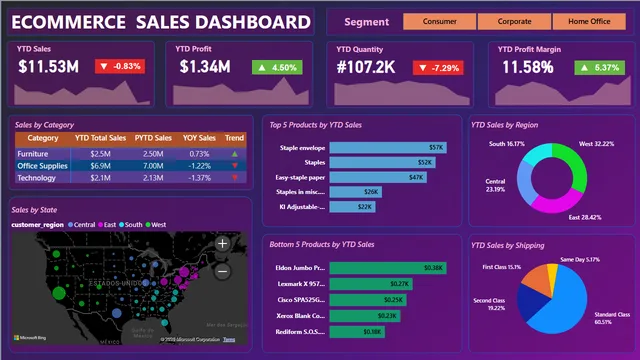640x360 pixels.
Task: Select the Home Office segment button
Action: 589,22
